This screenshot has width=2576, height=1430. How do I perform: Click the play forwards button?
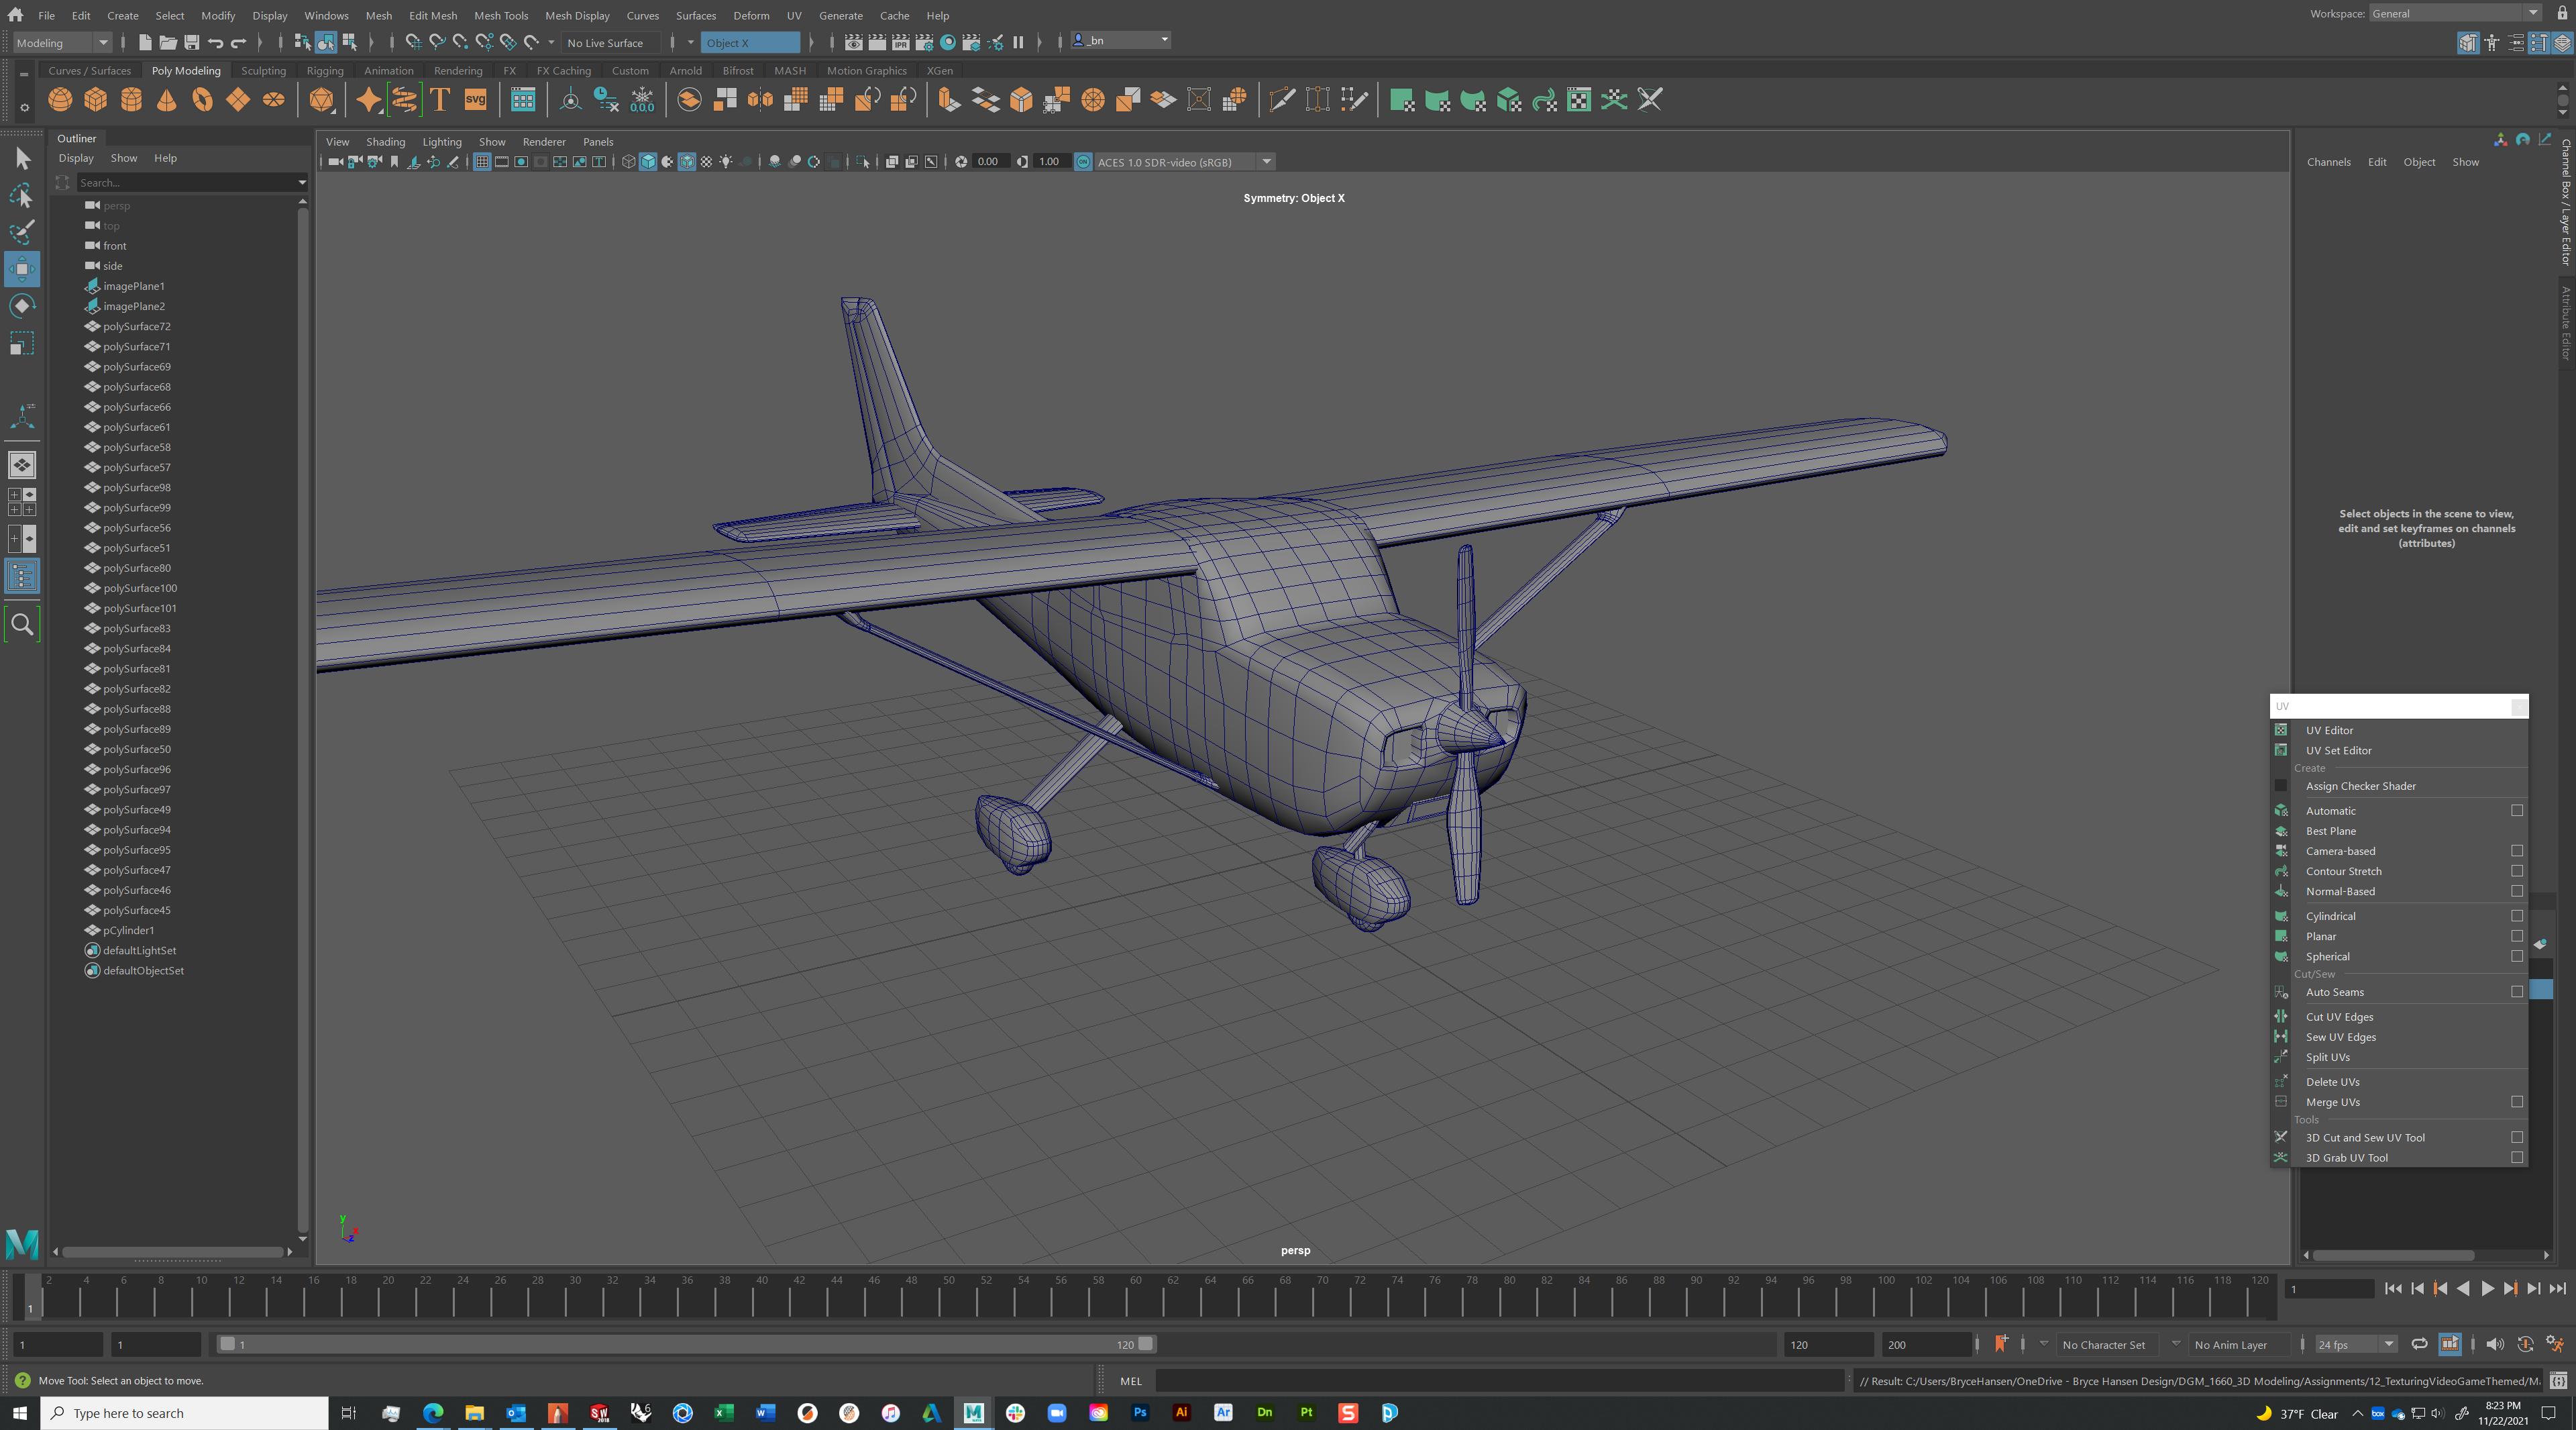coord(2487,1288)
